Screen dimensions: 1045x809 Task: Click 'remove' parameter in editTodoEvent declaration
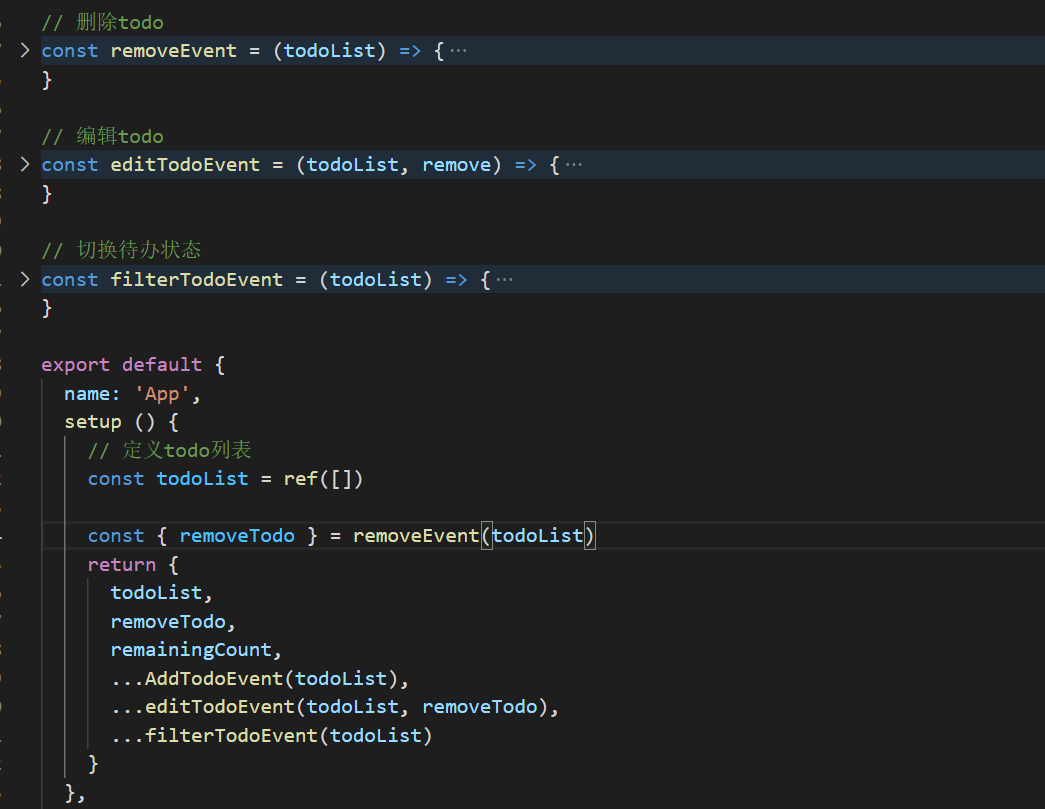[457, 165]
